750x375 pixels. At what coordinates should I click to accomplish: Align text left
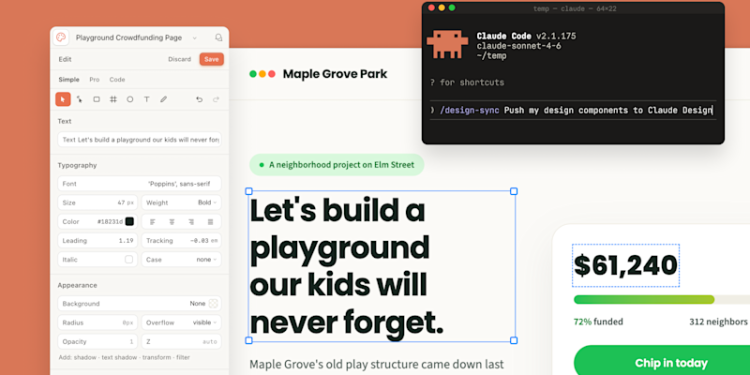pos(153,221)
